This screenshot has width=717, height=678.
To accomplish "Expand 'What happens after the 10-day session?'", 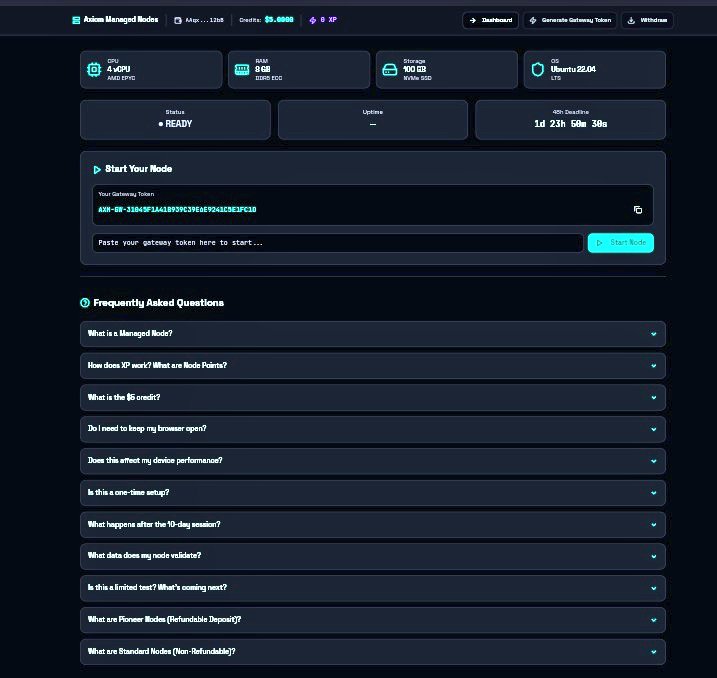I will 373,524.
